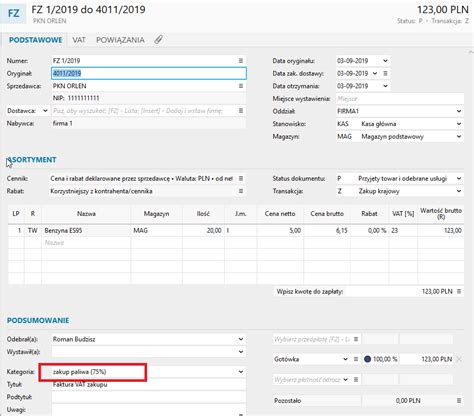Open list icon in Sprzedawca field
Viewport: 474px width, 416px height.
[241, 86]
